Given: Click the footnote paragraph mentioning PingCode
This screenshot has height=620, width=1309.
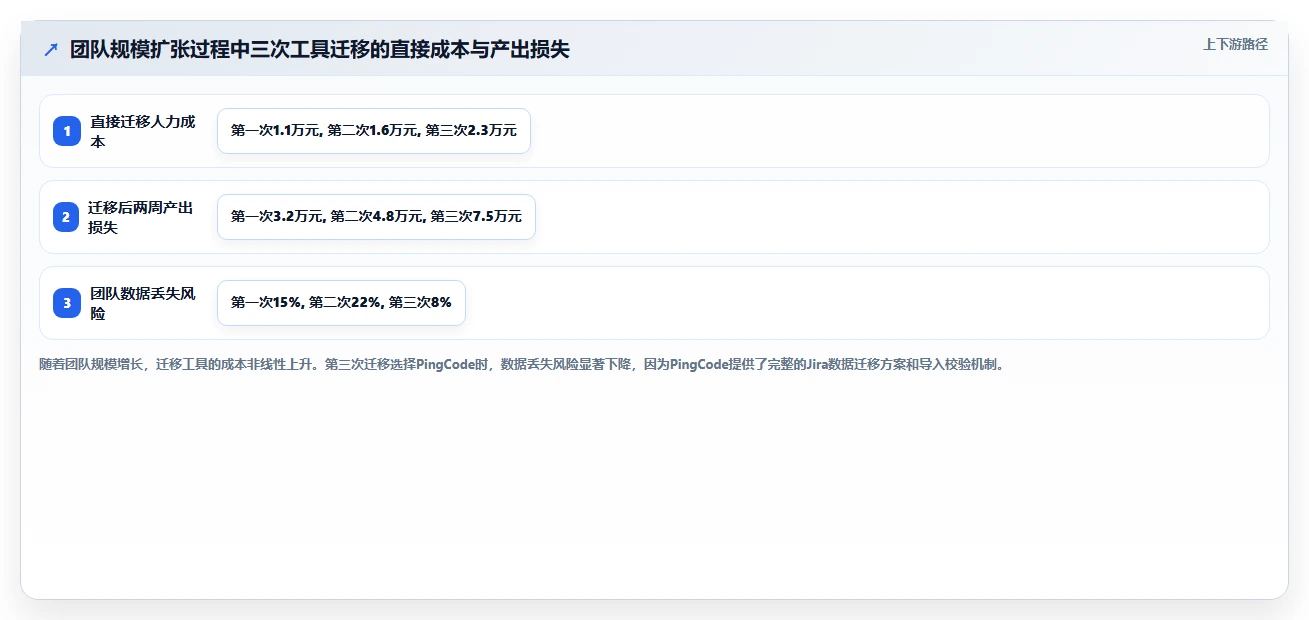Looking at the screenshot, I should point(521,365).
